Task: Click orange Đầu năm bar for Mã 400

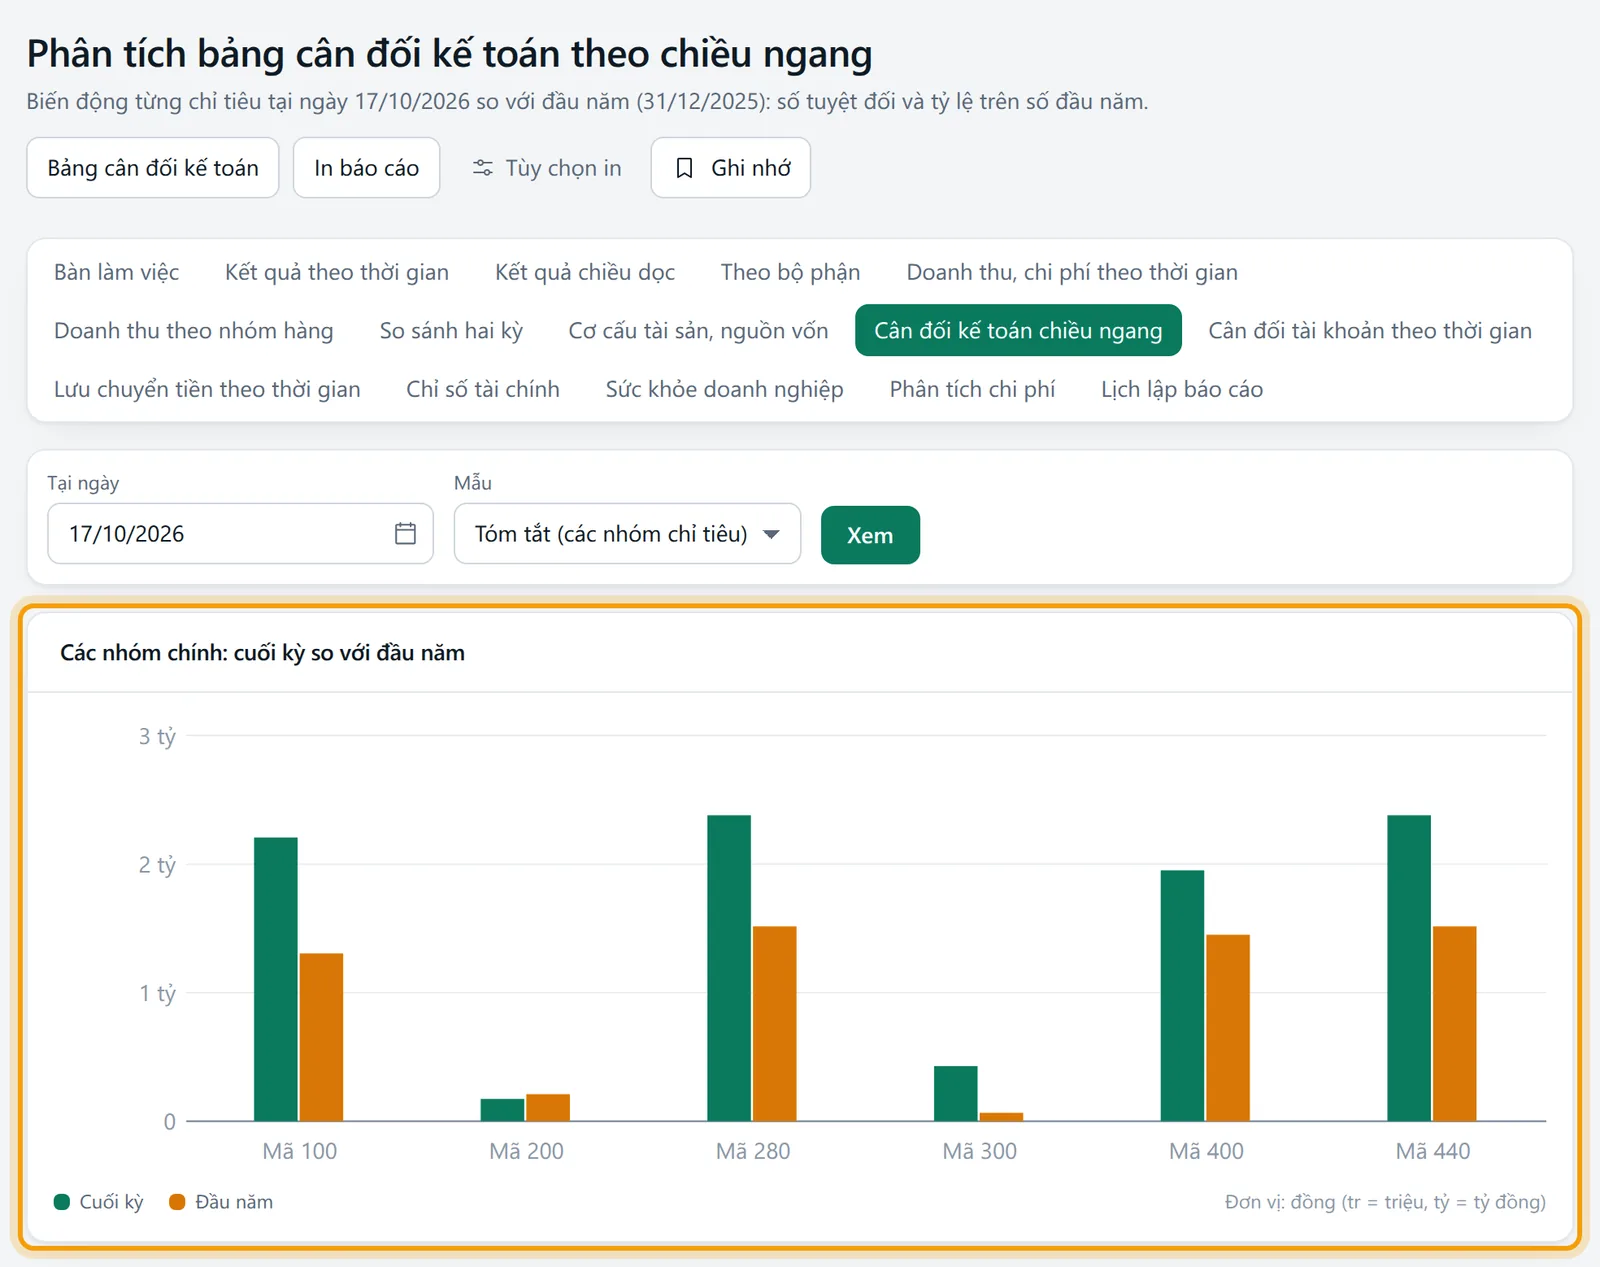Action: (1228, 1028)
